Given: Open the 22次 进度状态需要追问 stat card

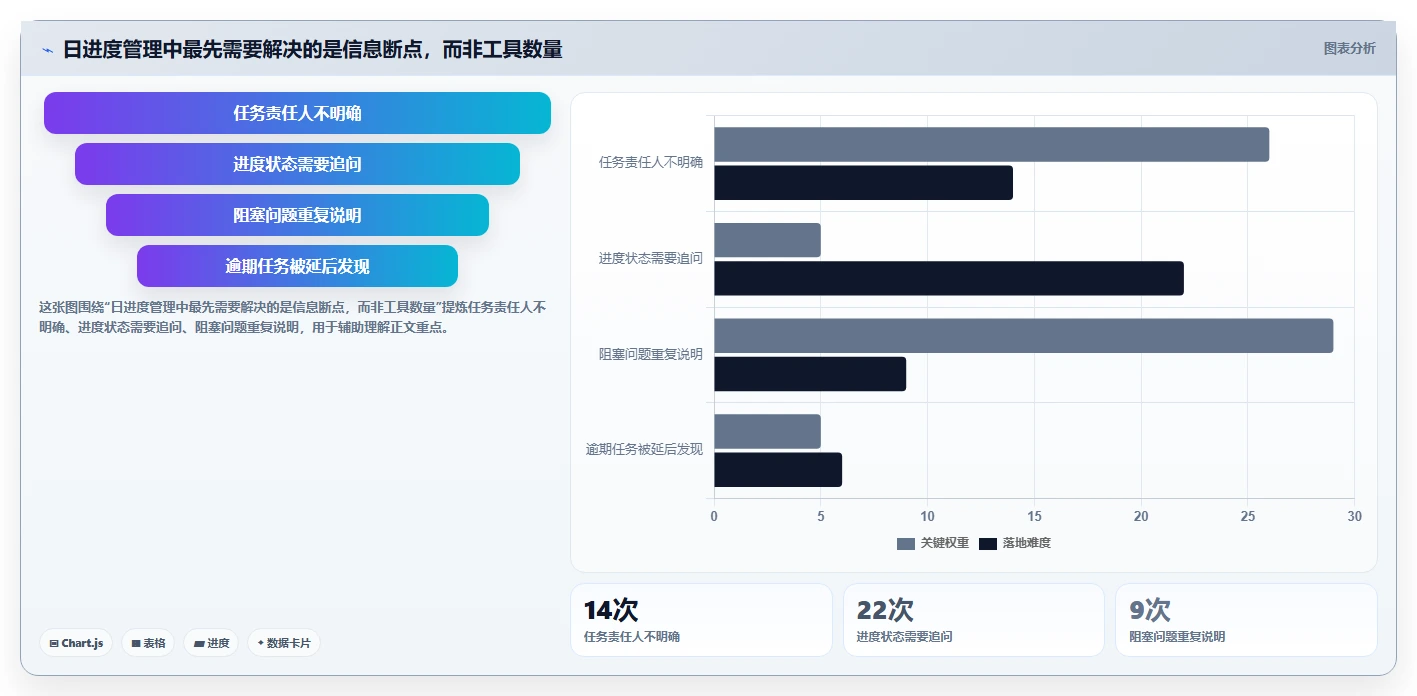Looking at the screenshot, I should (x=974, y=620).
